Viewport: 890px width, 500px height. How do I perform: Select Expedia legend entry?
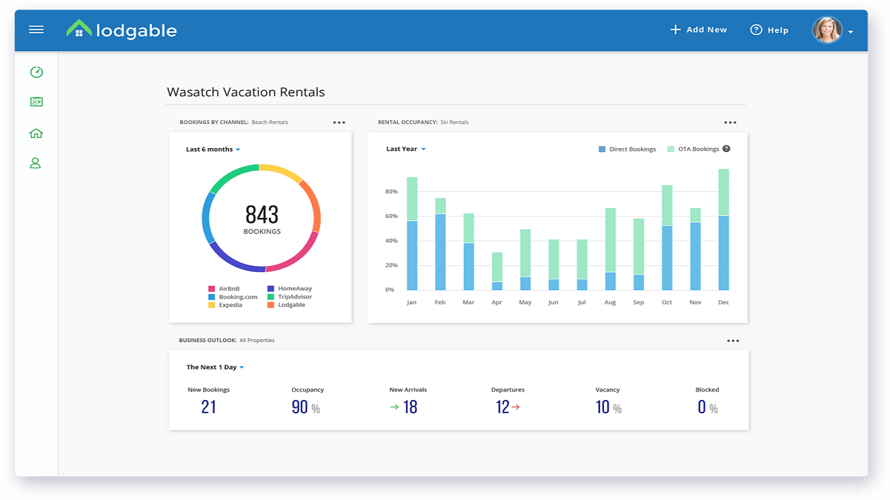(225, 305)
